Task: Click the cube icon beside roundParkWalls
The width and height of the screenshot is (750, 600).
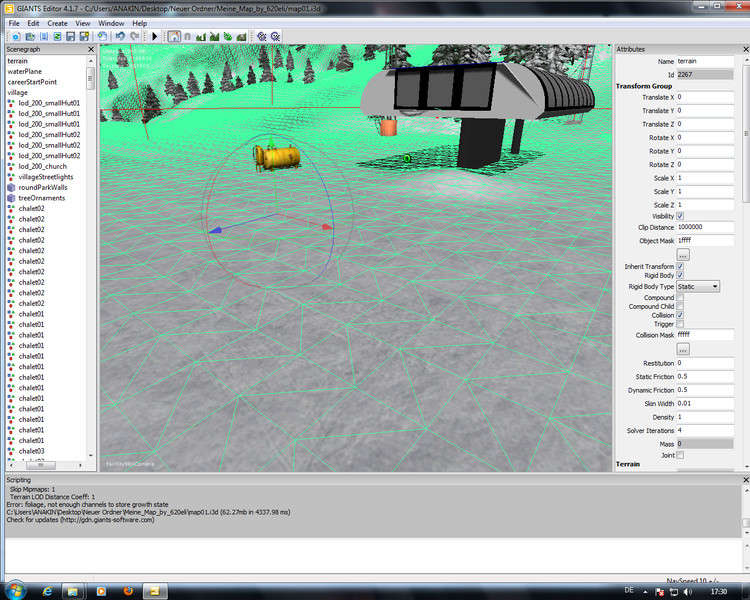Action: click(x=11, y=188)
